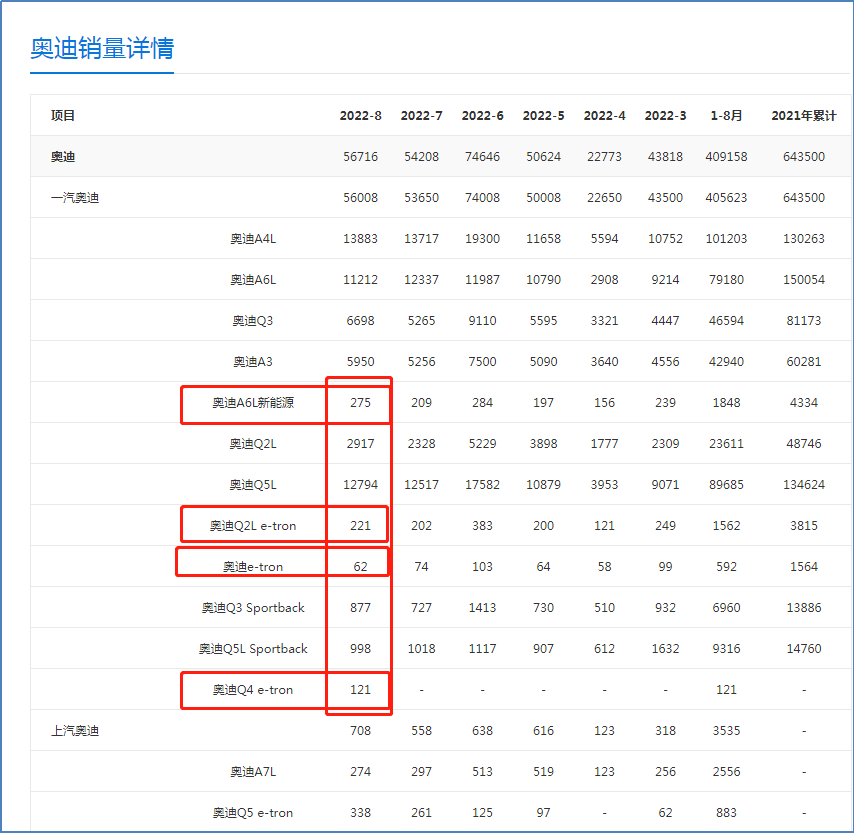Viewport: 854px width, 833px height.
Task: Select the 奥迪Q3 row label
Action: (253, 321)
